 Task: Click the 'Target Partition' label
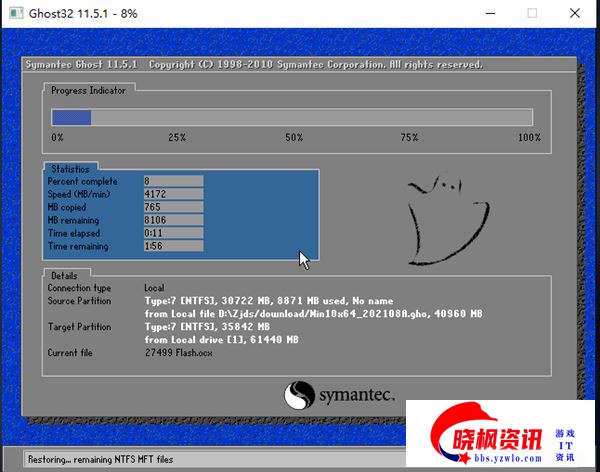coord(79,327)
